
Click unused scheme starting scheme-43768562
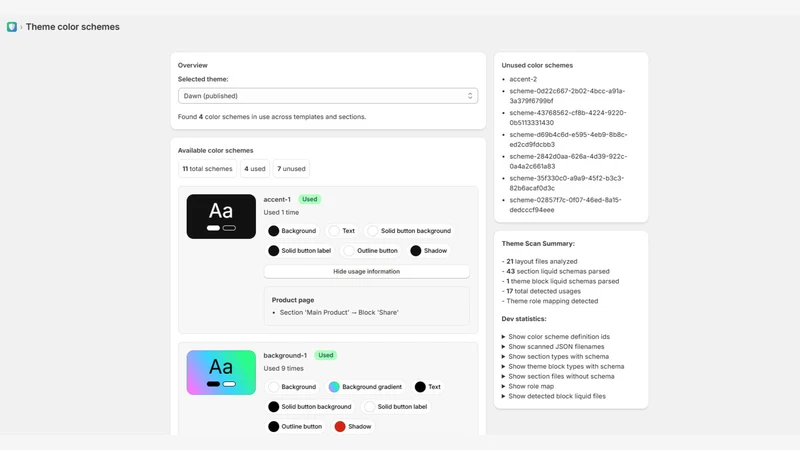coord(568,118)
